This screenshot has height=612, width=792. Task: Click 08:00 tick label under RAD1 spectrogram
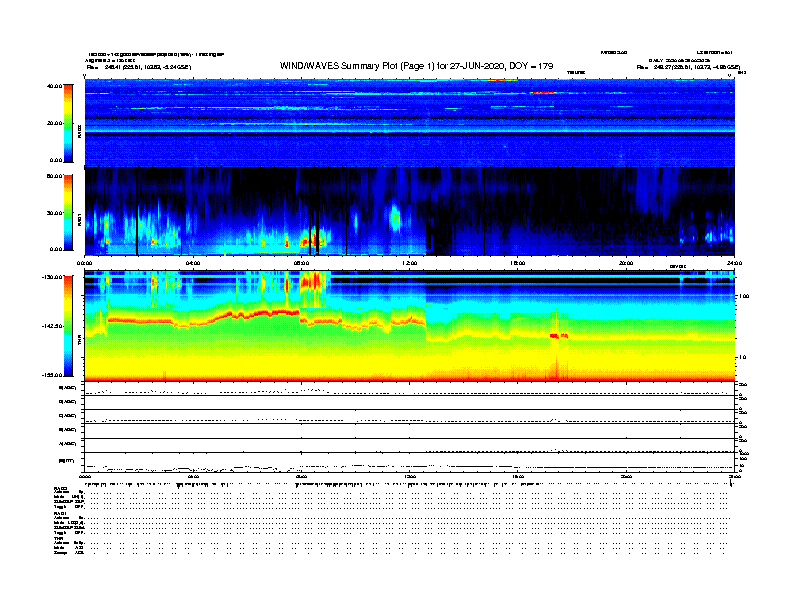[x=301, y=263]
